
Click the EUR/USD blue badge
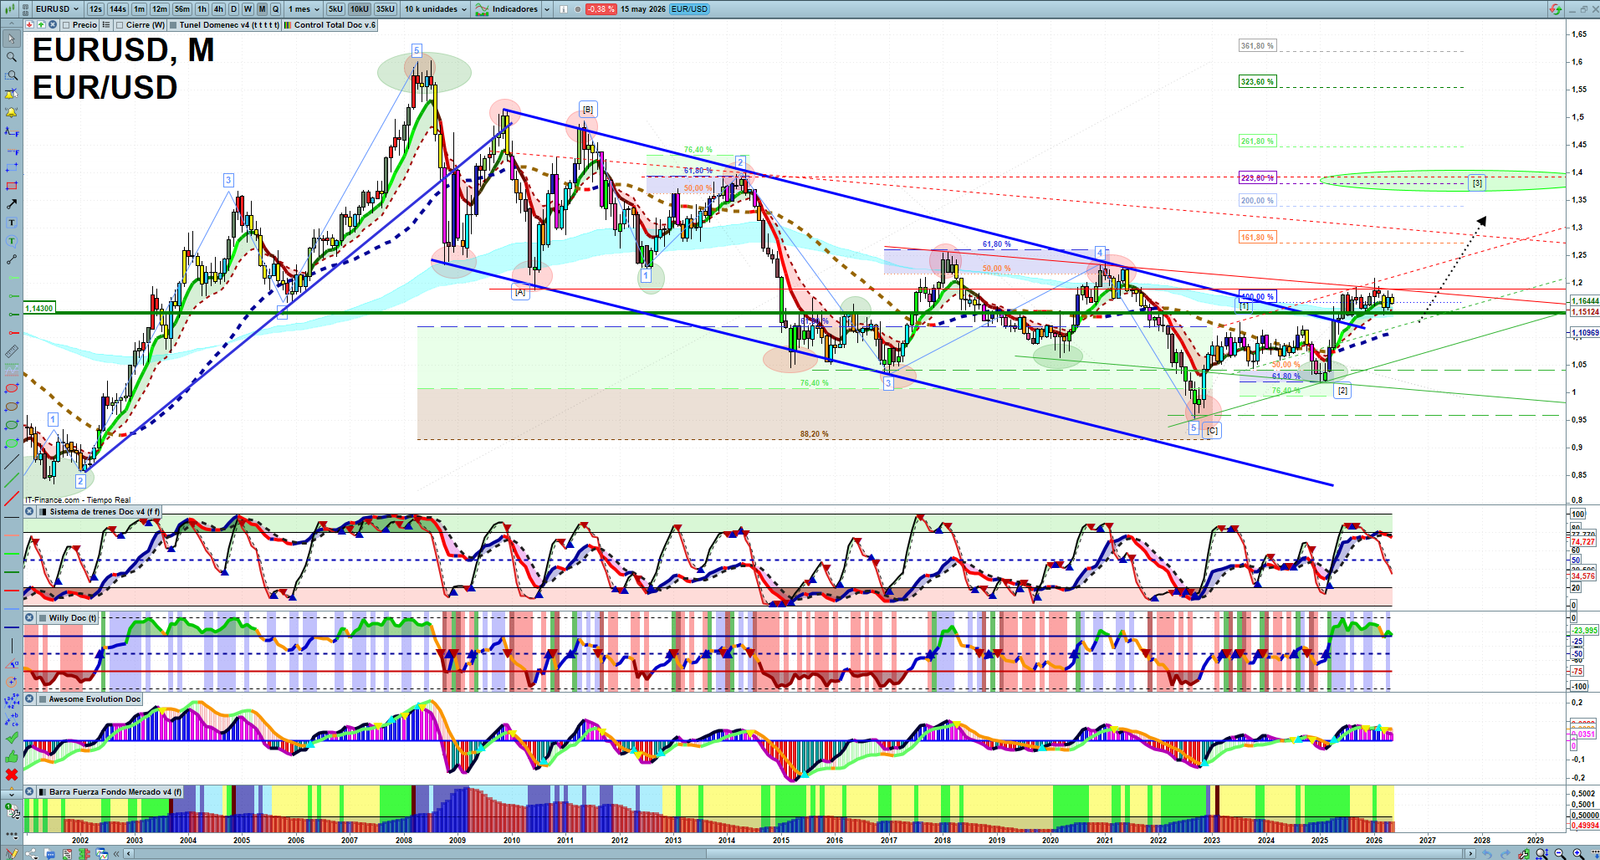[689, 9]
